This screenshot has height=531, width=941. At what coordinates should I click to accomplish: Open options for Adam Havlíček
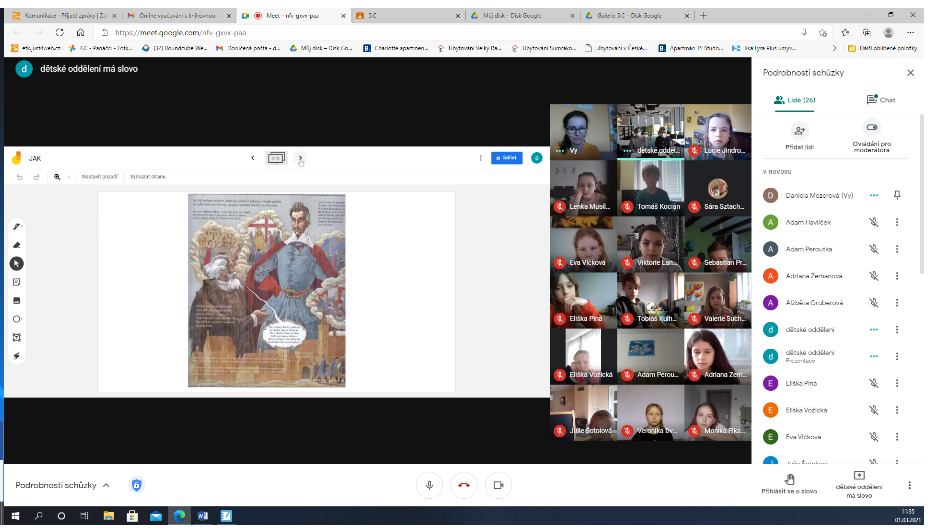tap(897, 222)
